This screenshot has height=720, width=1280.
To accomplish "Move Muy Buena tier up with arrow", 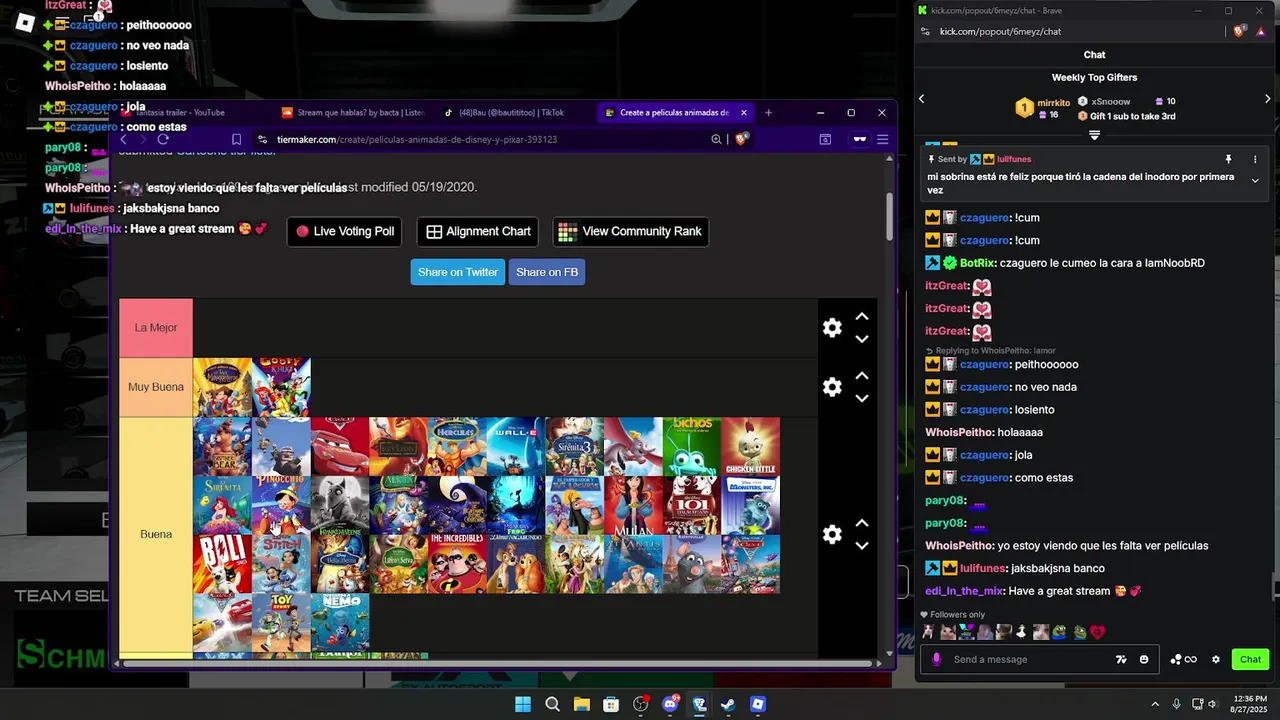I will (862, 376).
